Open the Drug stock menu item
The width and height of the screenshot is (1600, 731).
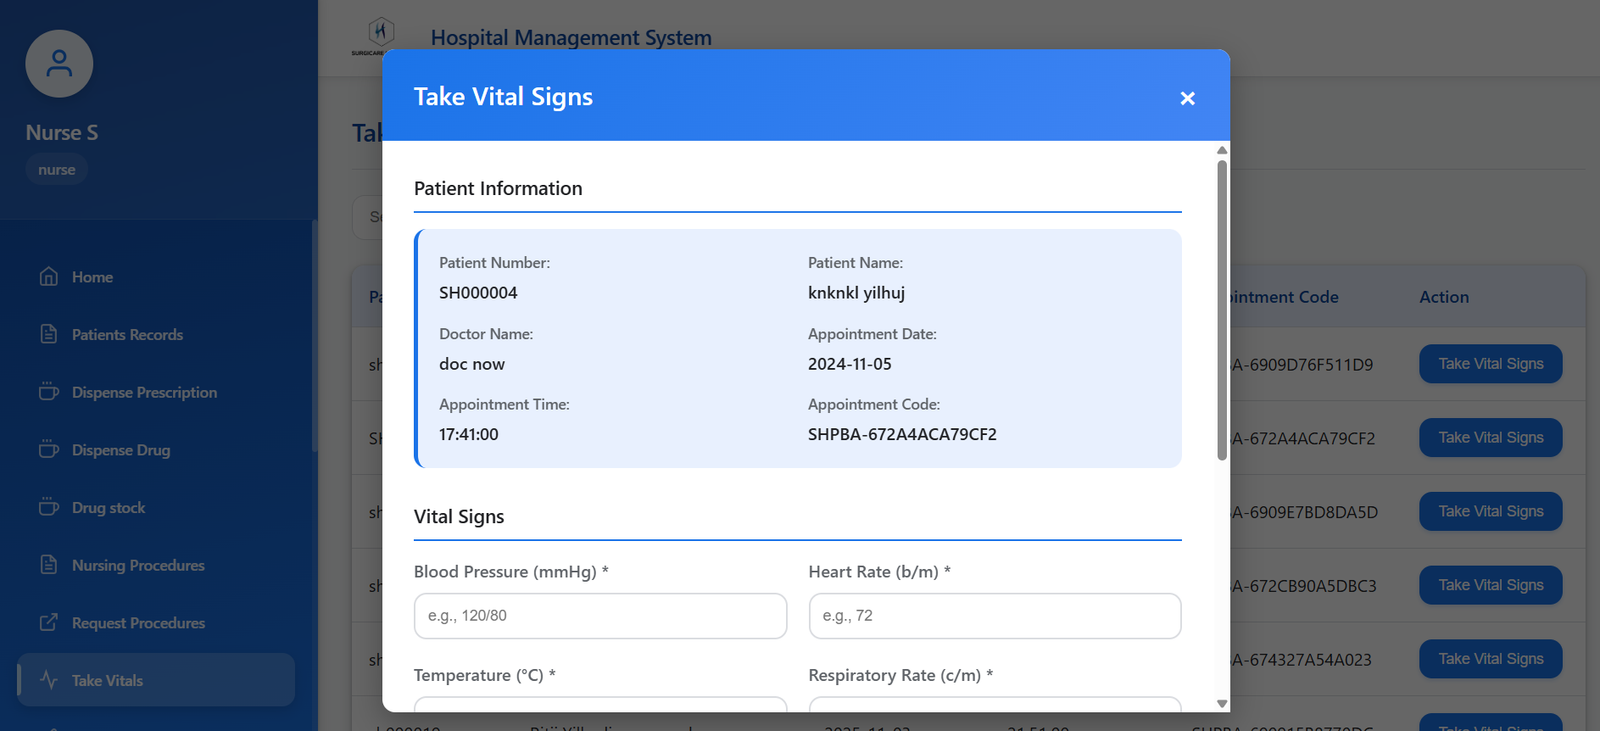tap(156, 508)
